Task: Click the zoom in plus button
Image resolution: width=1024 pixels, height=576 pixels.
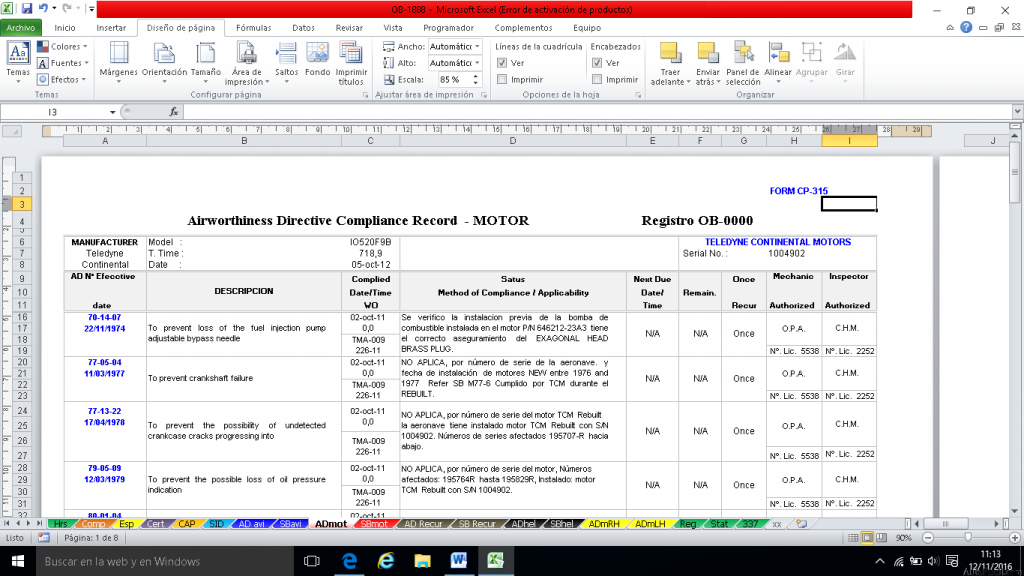Action: (x=1014, y=538)
